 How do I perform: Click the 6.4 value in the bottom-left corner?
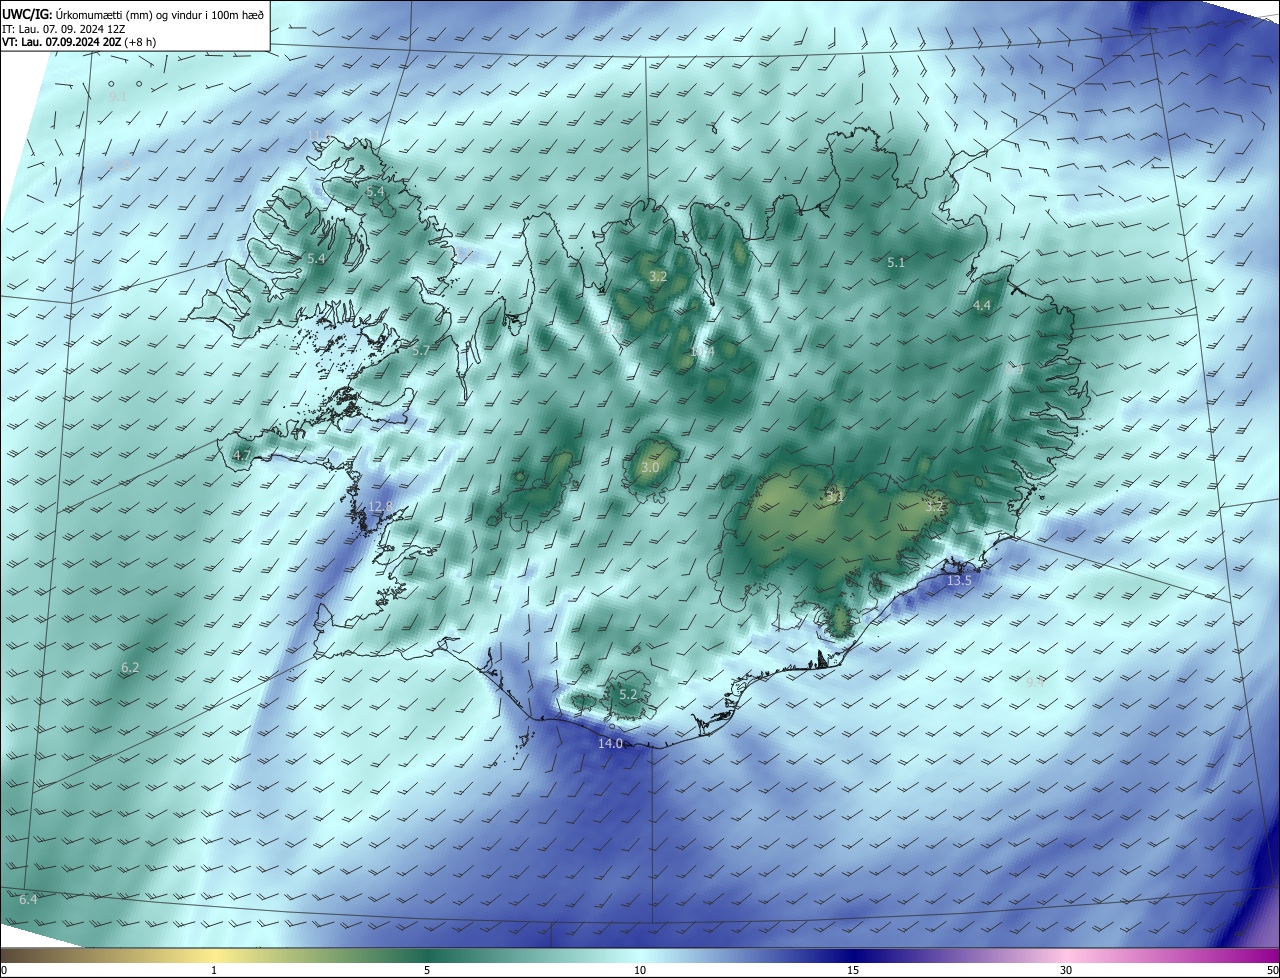click(x=28, y=899)
